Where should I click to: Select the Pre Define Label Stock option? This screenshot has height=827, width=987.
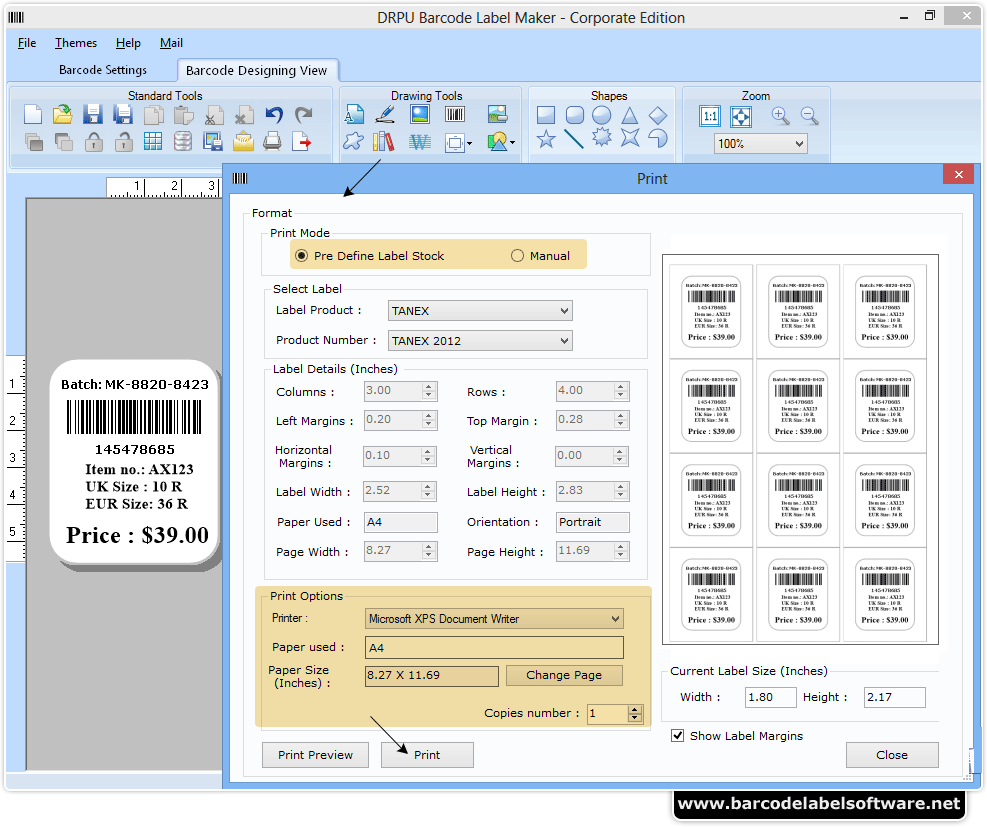point(302,255)
